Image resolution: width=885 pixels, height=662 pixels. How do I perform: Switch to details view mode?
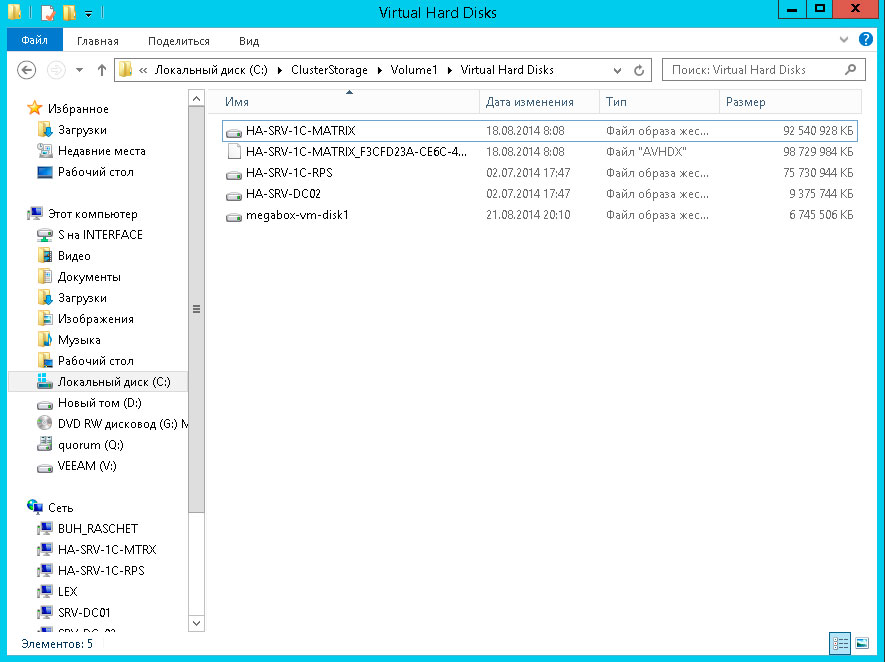(840, 643)
